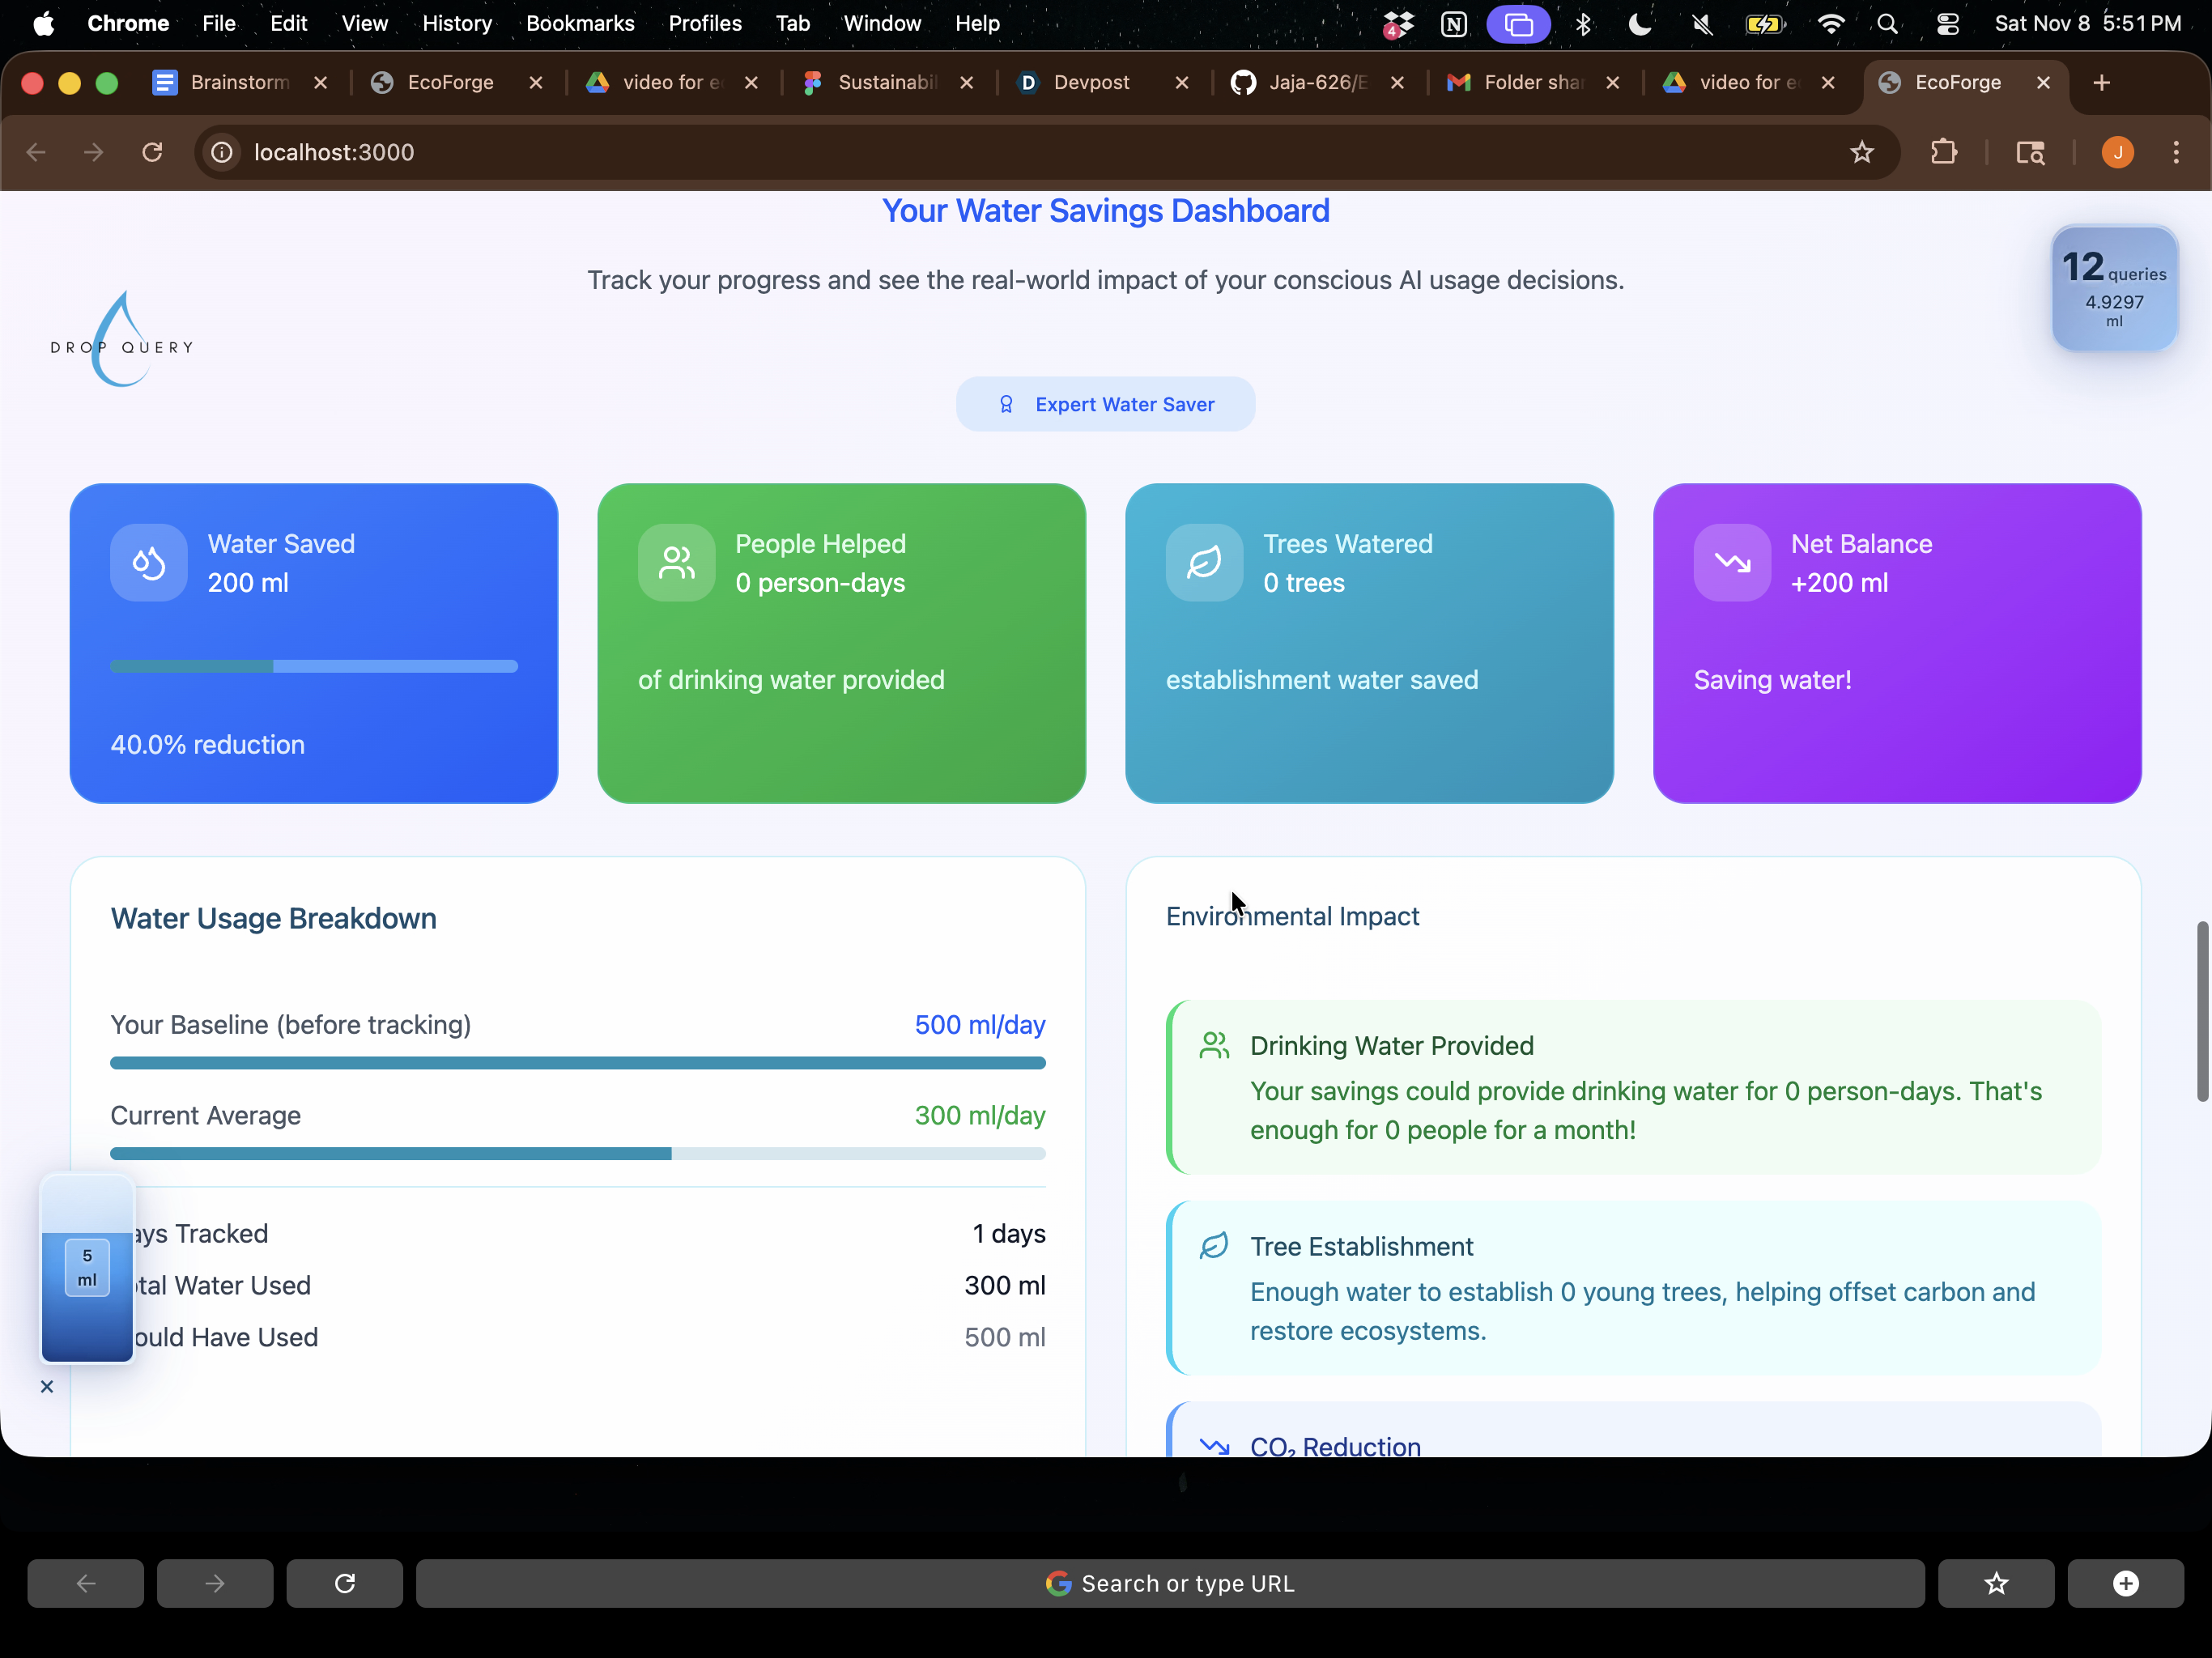Viewport: 2212px width, 1658px height.
Task: Open the Bookmarks menu
Action: pyautogui.click(x=580, y=23)
